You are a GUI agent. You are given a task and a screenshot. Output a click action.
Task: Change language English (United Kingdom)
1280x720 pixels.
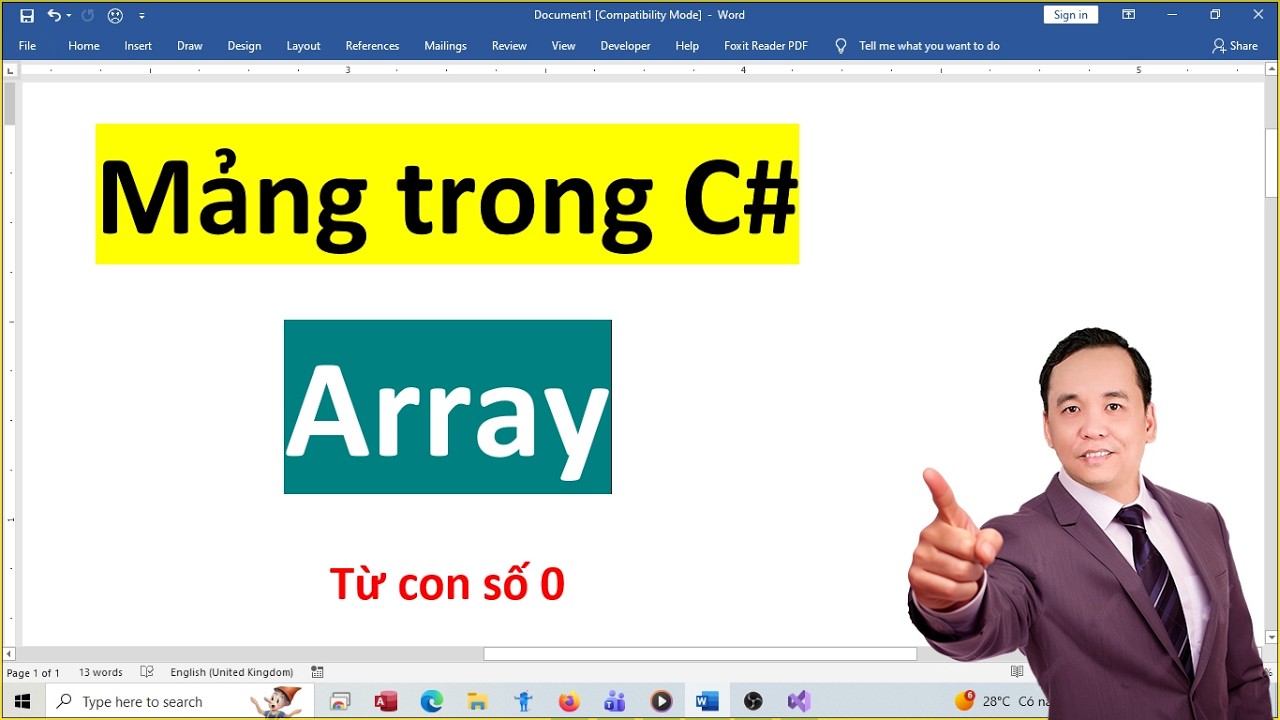tap(232, 673)
